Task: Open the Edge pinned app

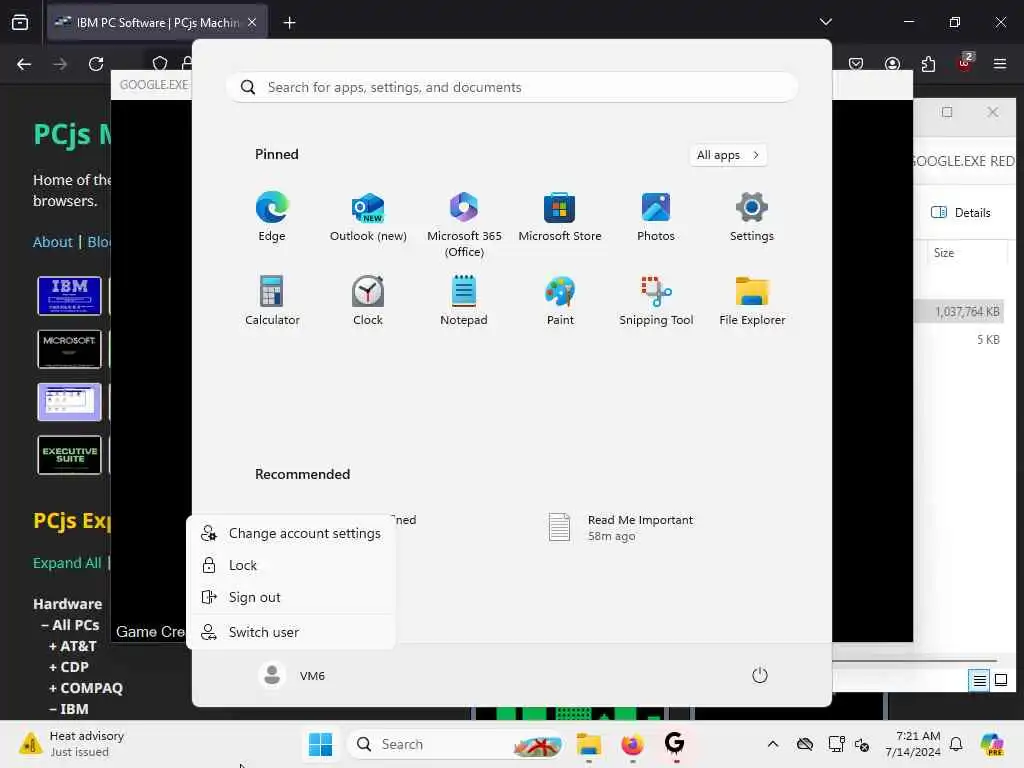Action: (x=272, y=217)
